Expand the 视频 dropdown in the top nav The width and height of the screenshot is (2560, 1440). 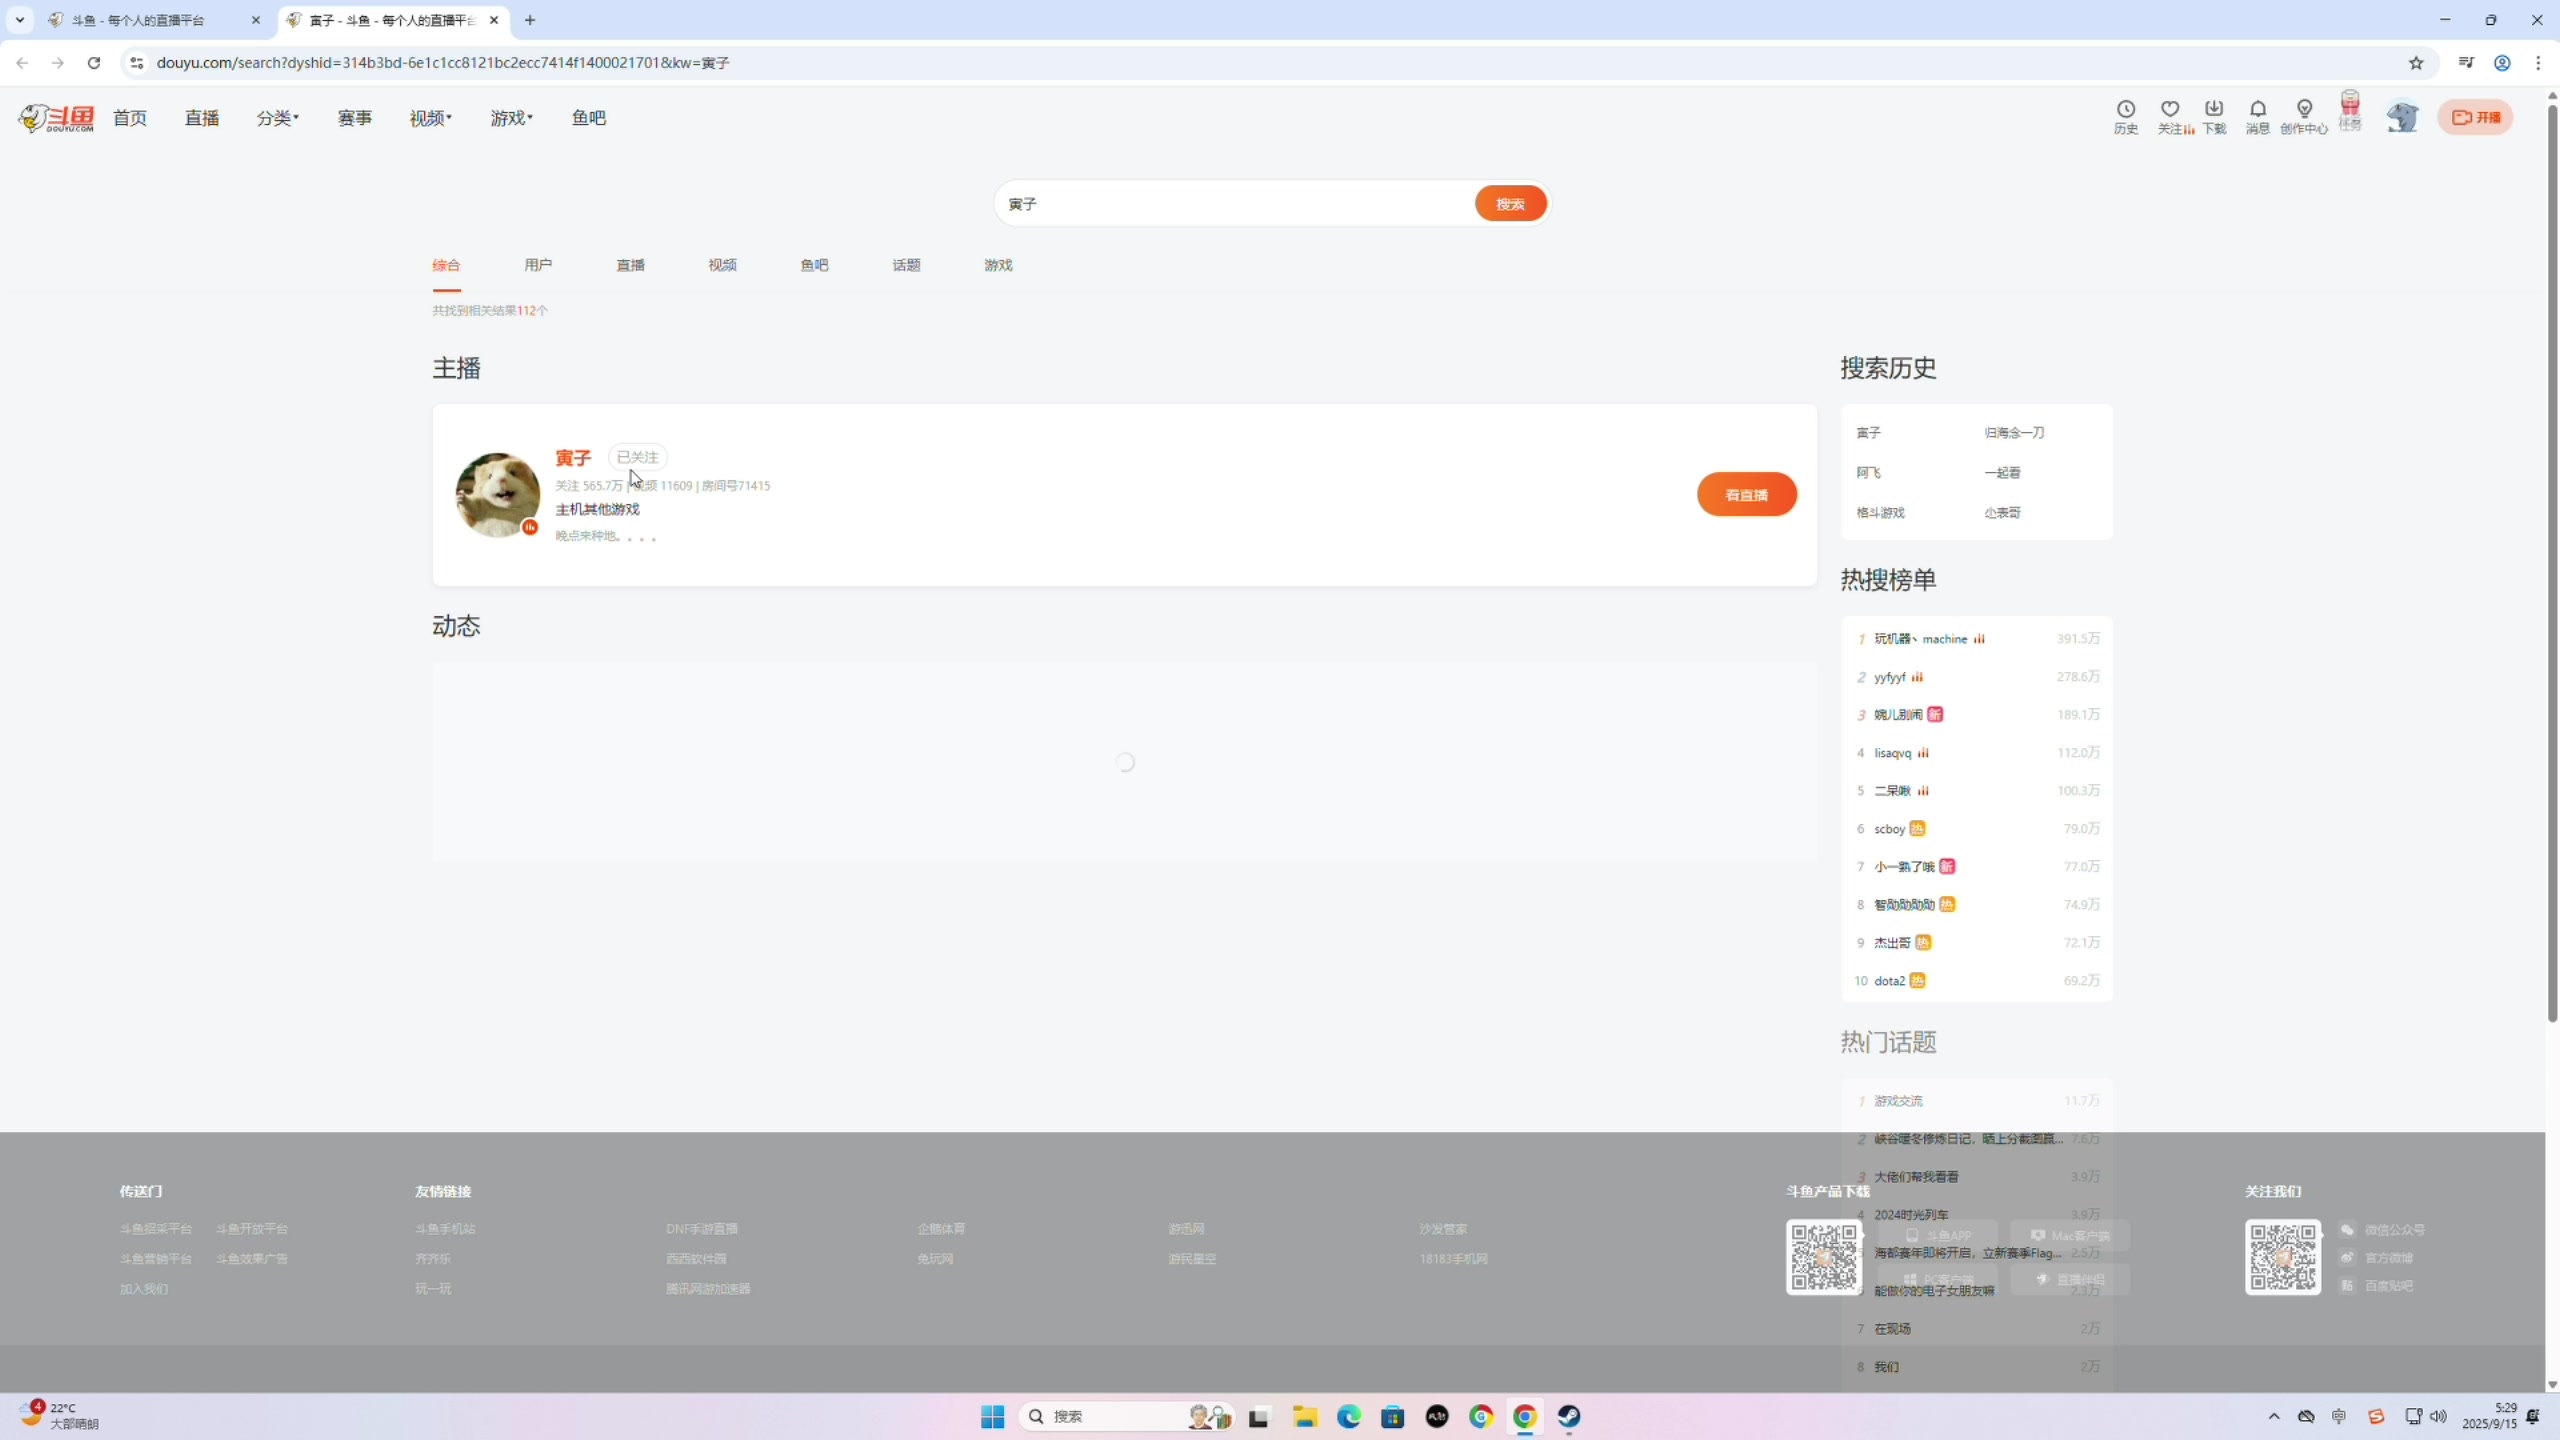[430, 118]
